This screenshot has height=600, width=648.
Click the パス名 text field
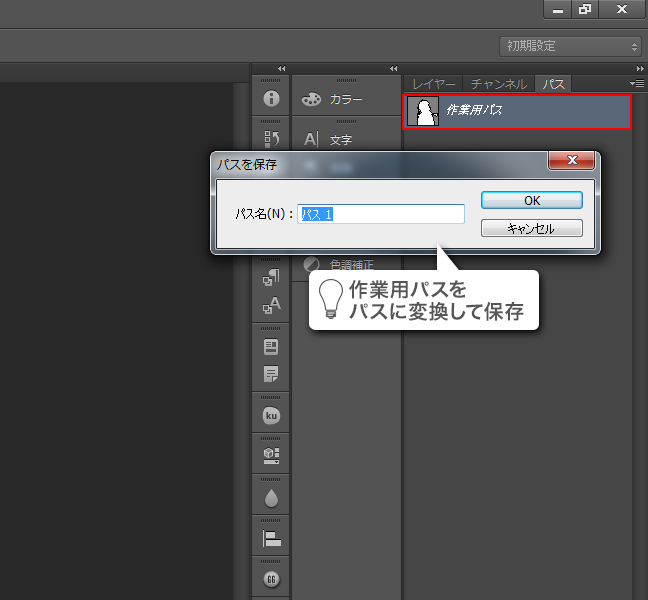click(382, 214)
